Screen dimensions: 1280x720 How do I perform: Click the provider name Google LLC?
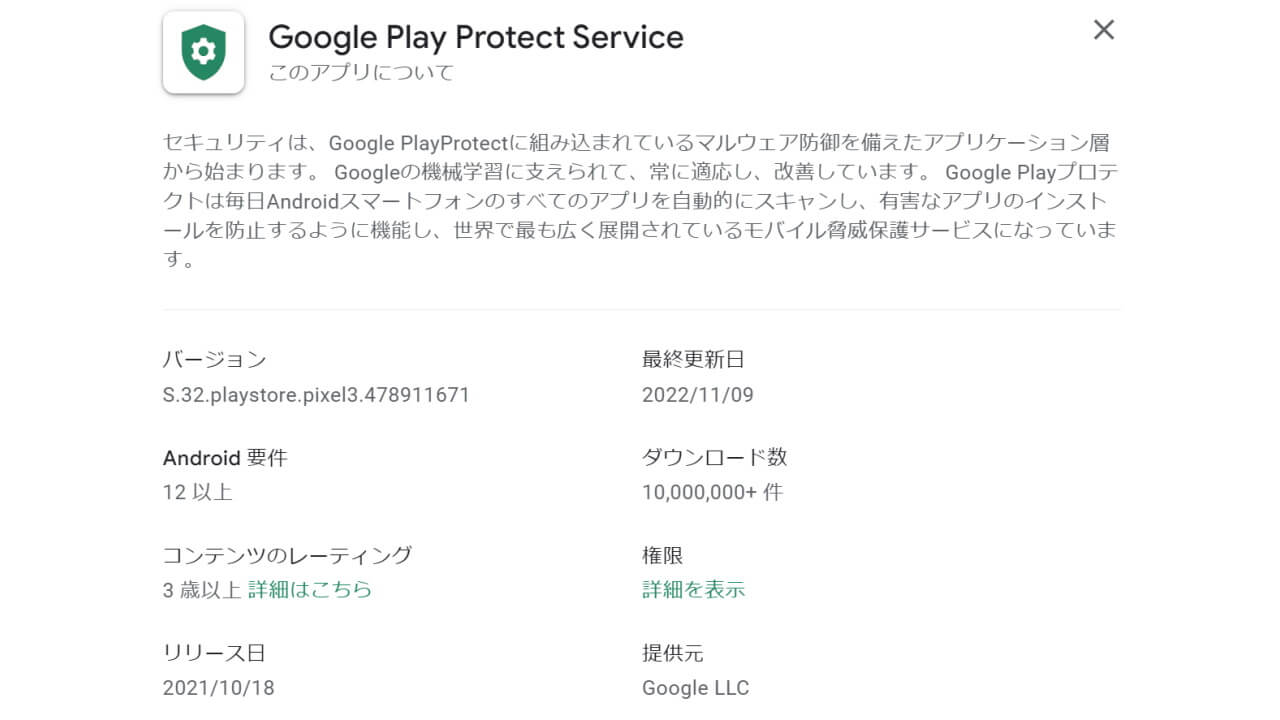tap(695, 688)
